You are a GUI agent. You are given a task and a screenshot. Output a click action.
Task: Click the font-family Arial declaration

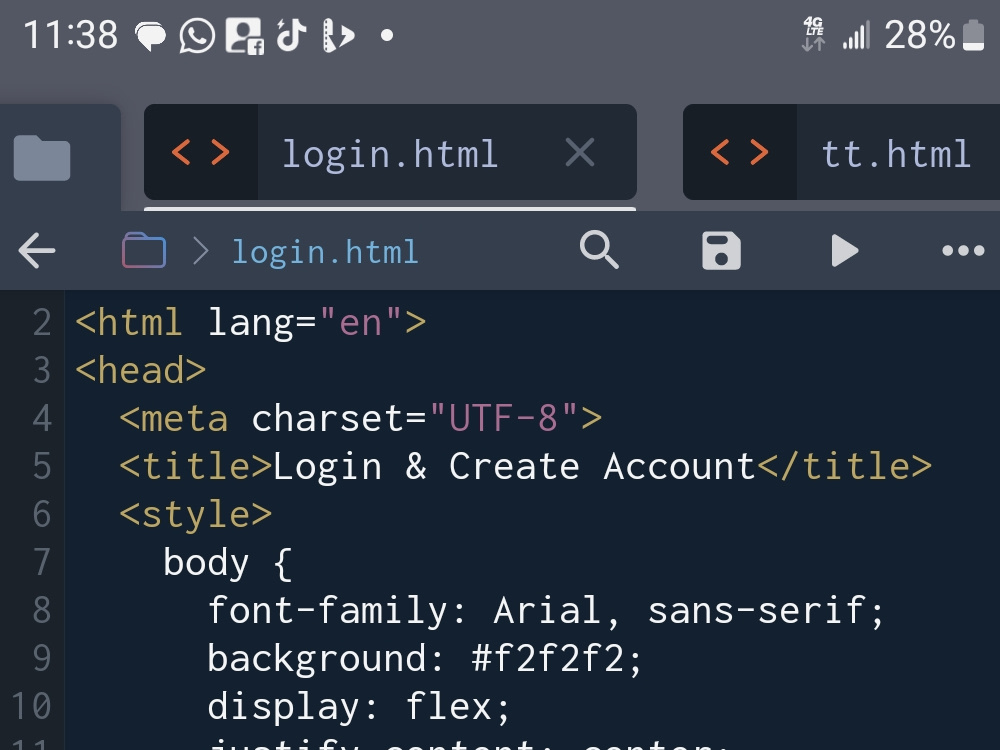546,611
